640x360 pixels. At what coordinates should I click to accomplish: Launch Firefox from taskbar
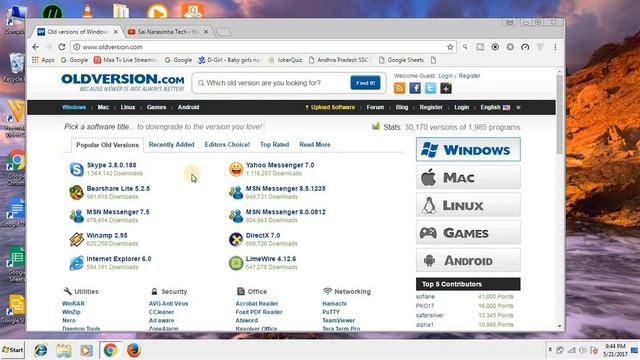click(133, 350)
